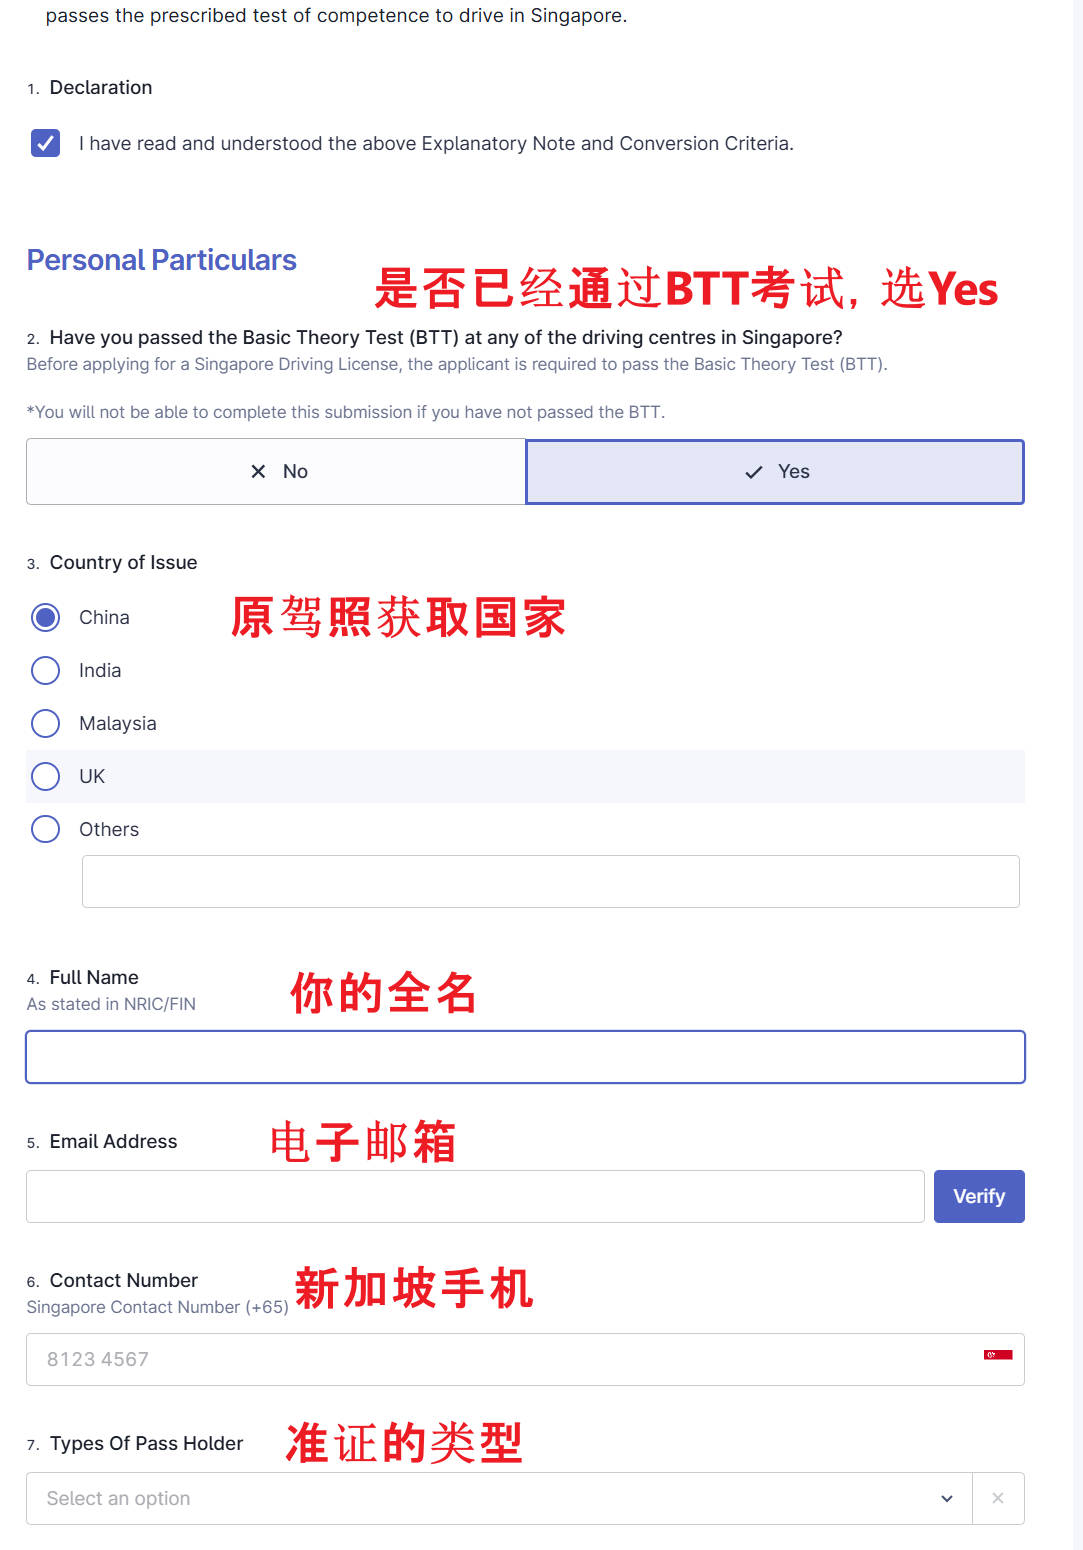Click the X icon inside the No option

(258, 471)
